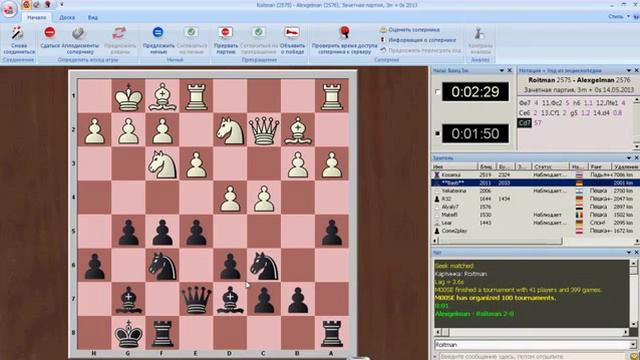Click the notation panel vertical scrollbar down arrow
Screen dimensions: 640x360
[637, 147]
